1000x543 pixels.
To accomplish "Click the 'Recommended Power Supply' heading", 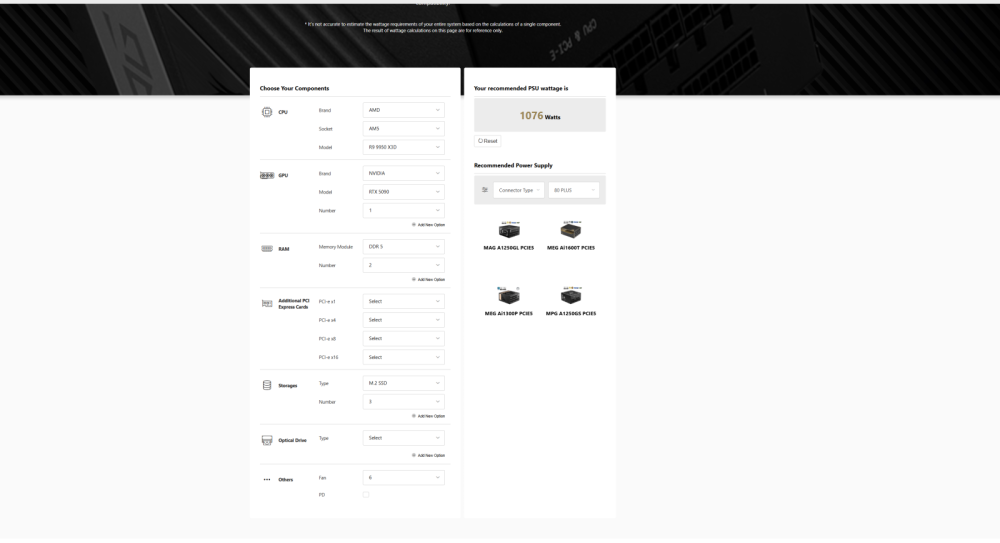I will click(513, 166).
